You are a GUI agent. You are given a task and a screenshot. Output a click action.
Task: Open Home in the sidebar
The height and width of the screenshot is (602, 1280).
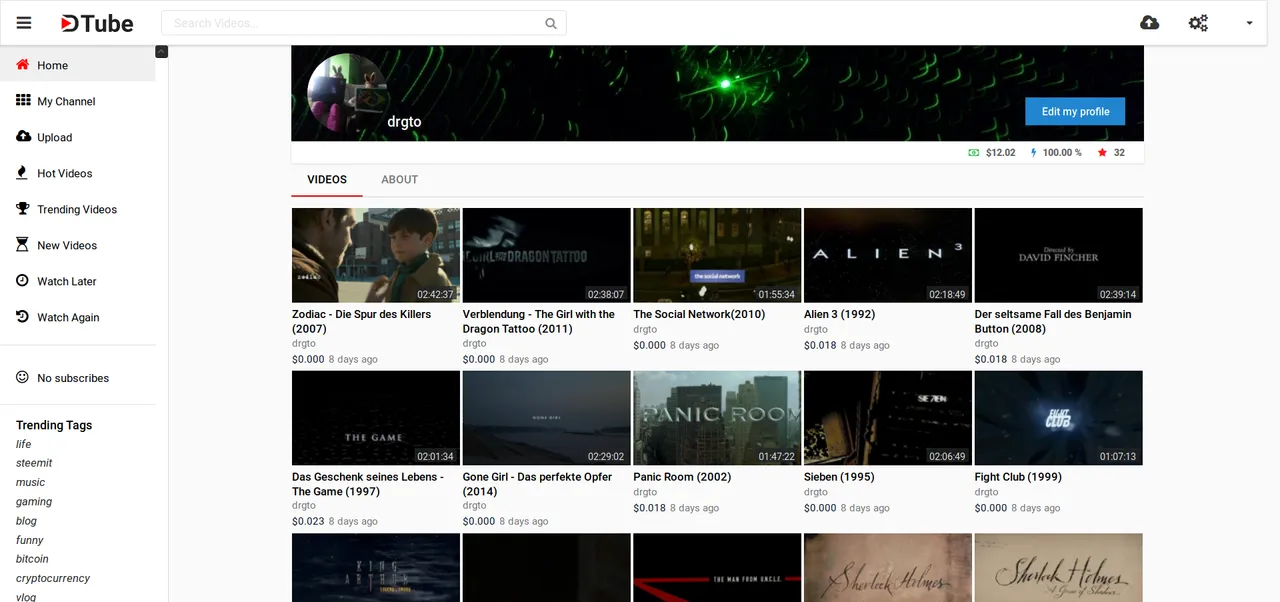(77, 65)
